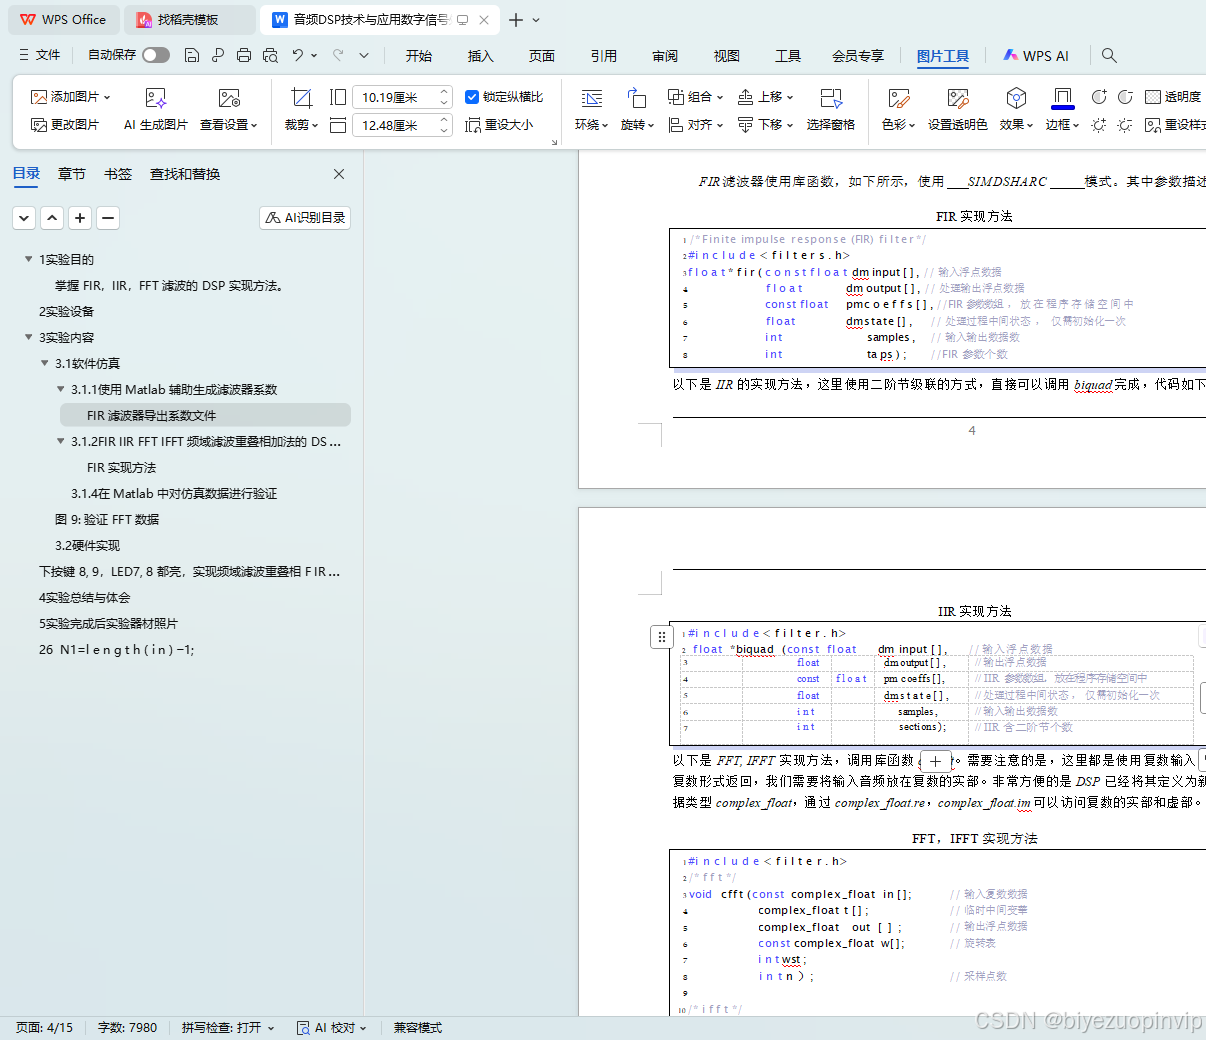
Task: Click the table move handle icon
Action: [661, 637]
